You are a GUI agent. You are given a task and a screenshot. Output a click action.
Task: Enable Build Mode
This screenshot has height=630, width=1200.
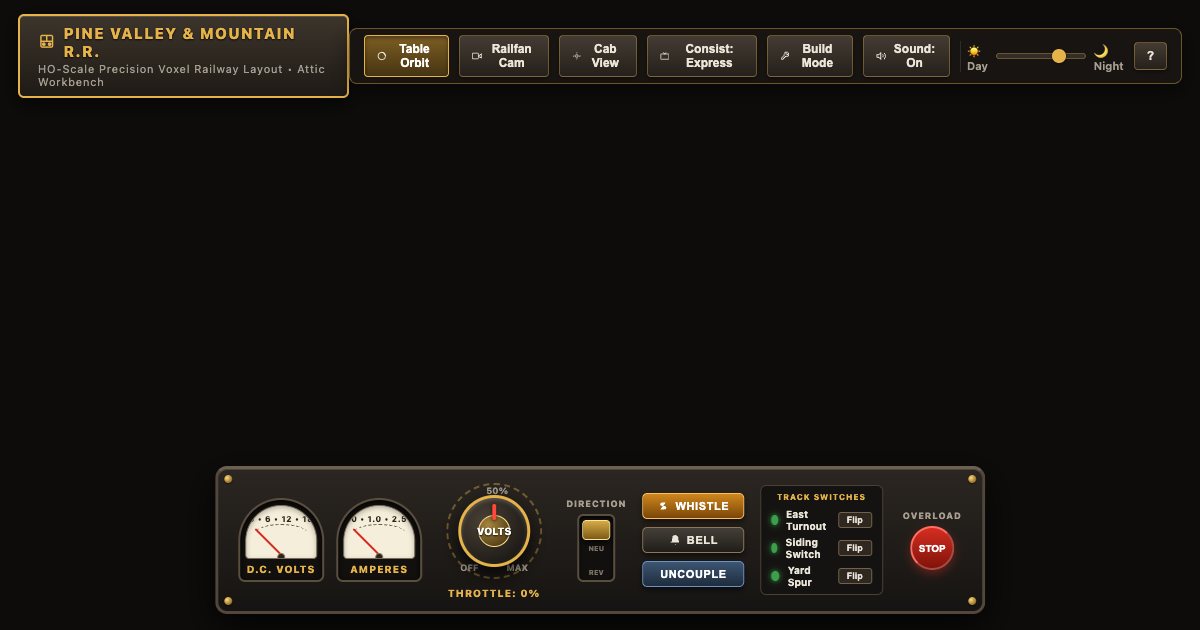click(810, 56)
